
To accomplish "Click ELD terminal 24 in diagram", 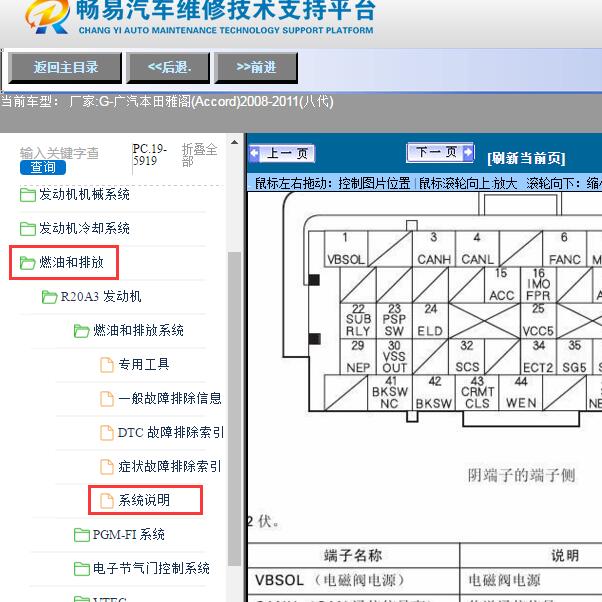I will [x=430, y=321].
